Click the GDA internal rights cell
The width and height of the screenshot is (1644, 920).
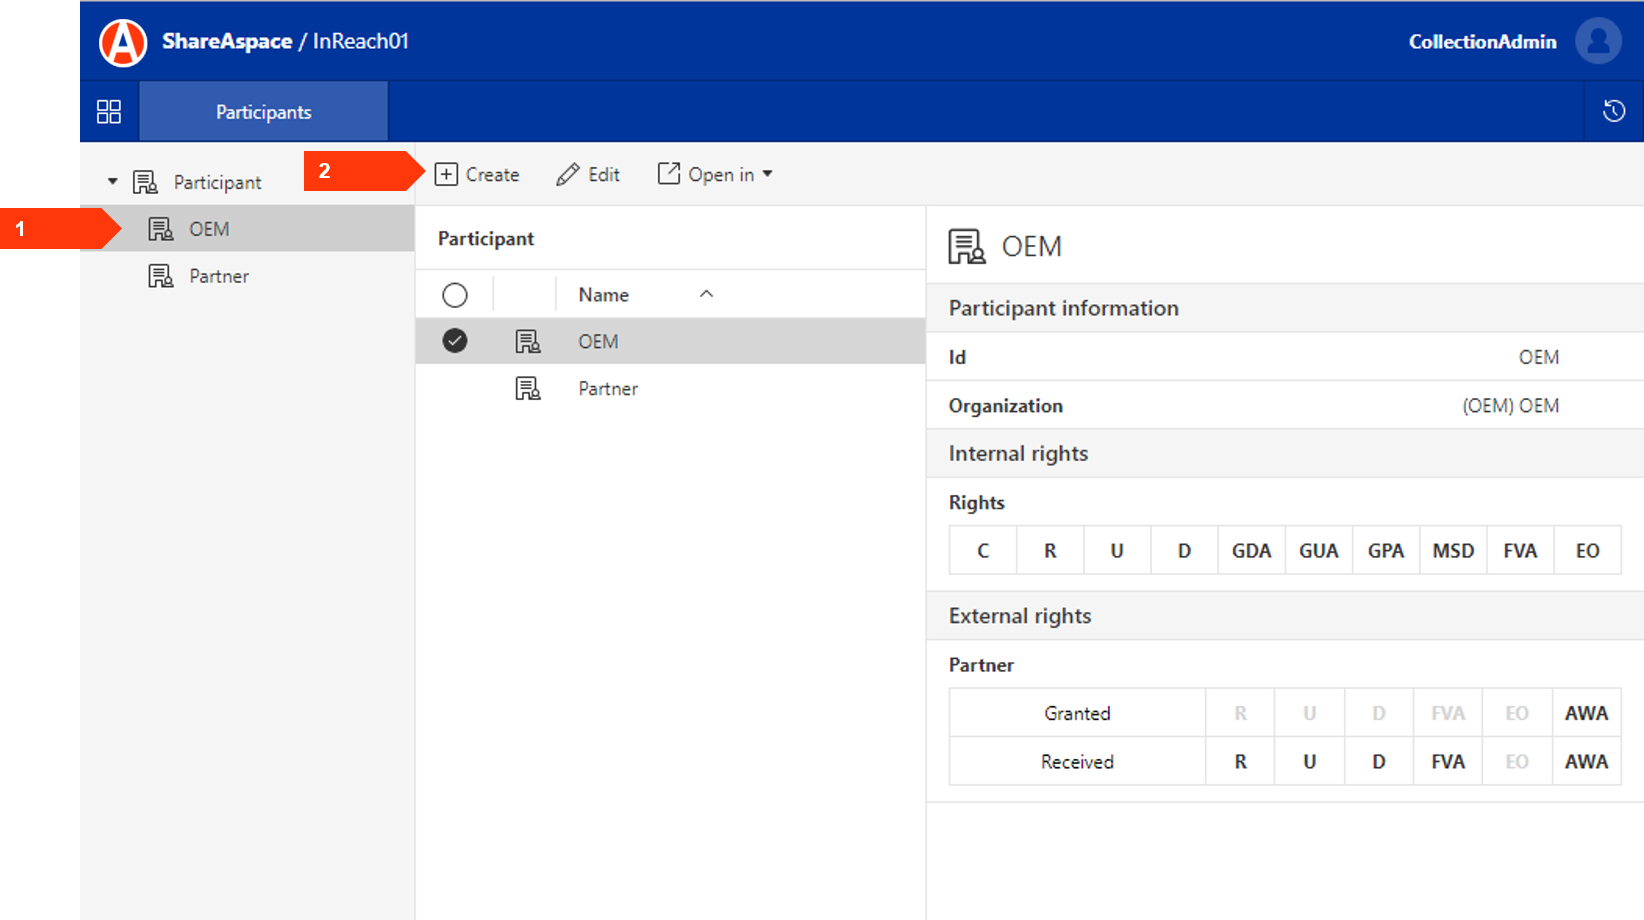point(1250,551)
